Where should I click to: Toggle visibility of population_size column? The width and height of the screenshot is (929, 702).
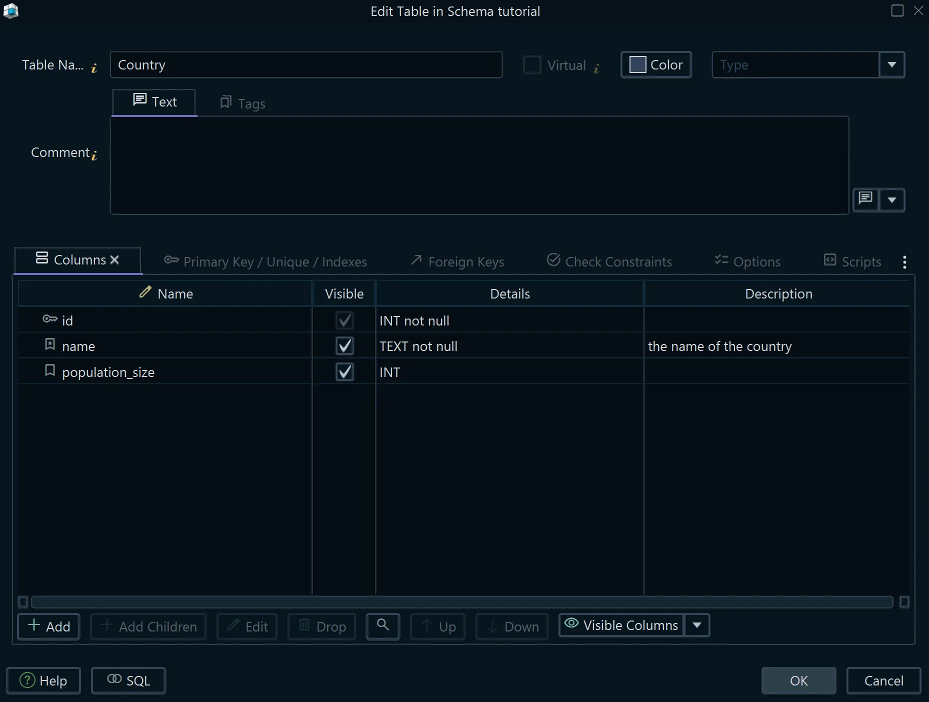click(x=344, y=371)
